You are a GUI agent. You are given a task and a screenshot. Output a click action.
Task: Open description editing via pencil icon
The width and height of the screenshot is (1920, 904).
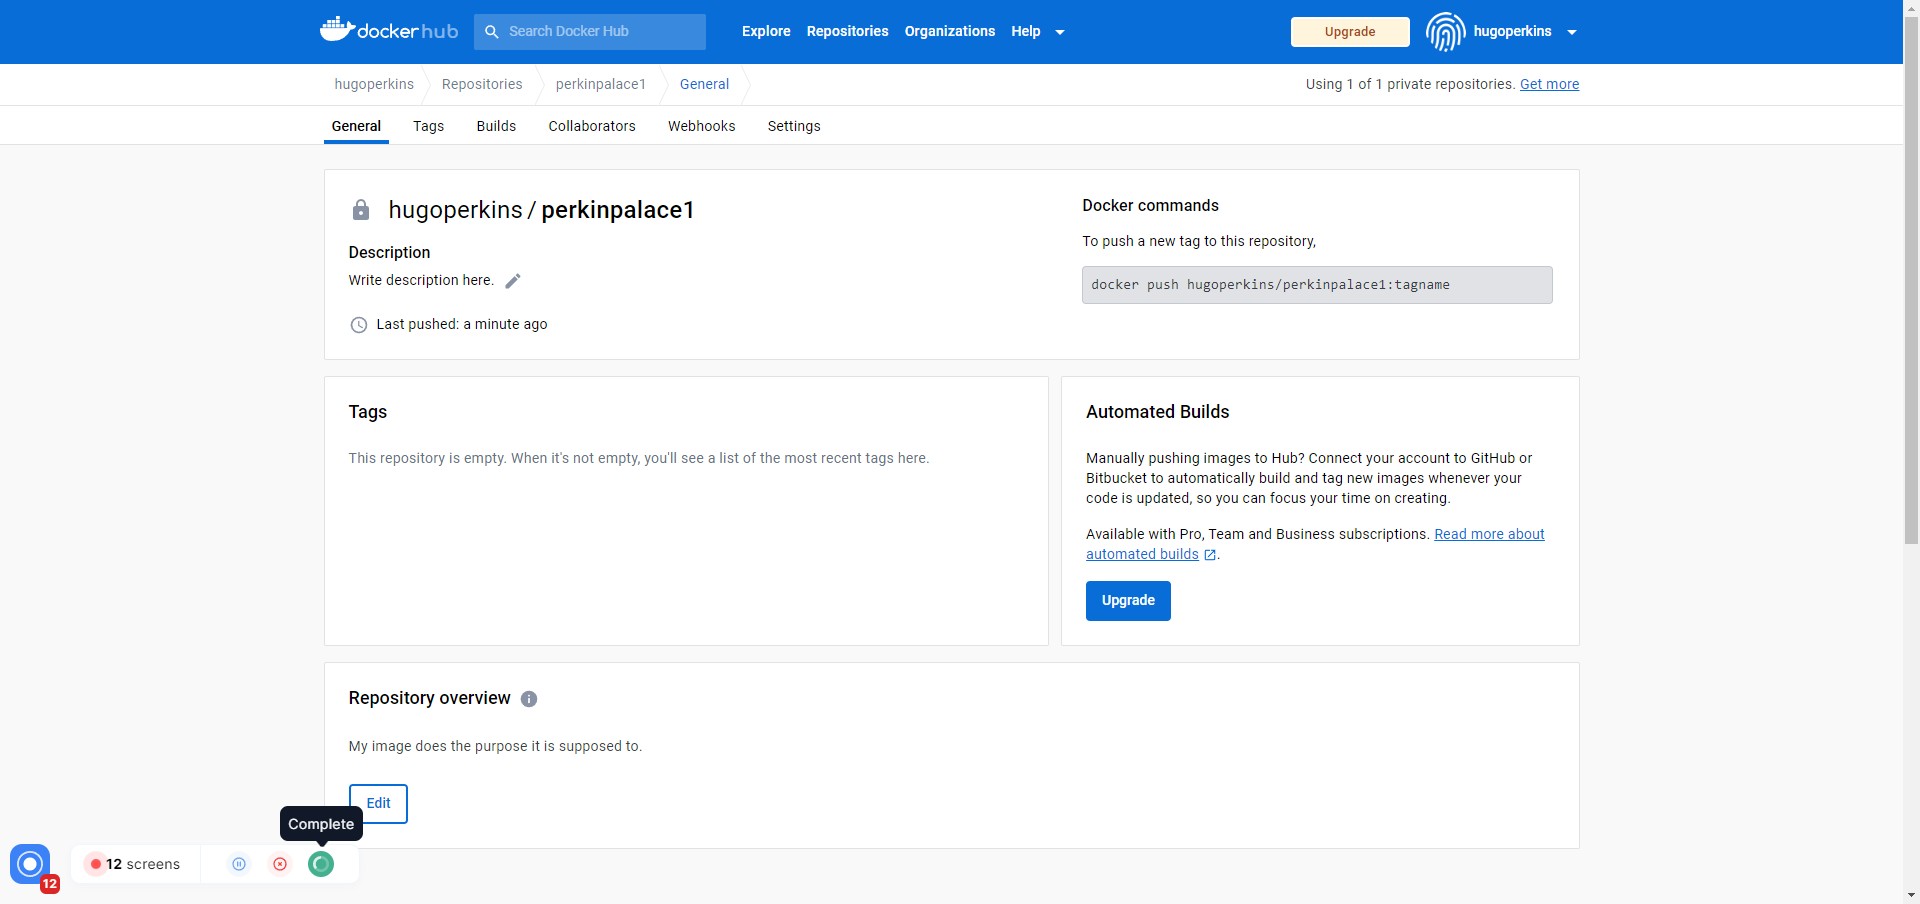tap(513, 281)
